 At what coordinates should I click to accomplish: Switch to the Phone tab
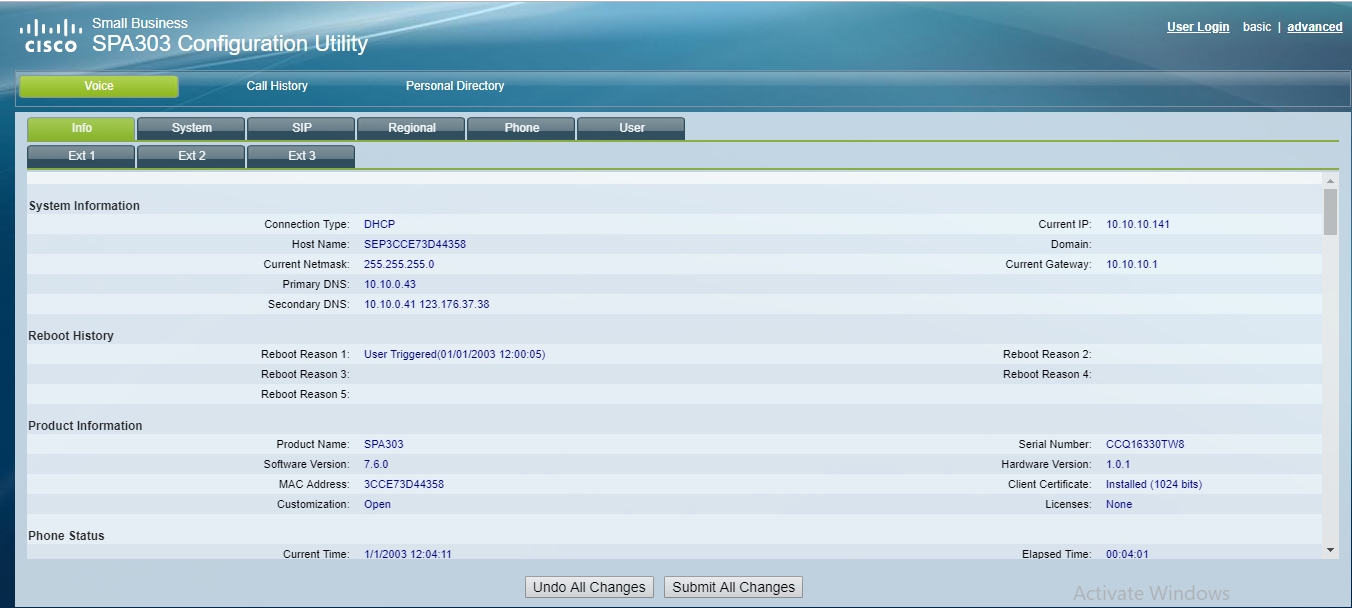tap(521, 128)
